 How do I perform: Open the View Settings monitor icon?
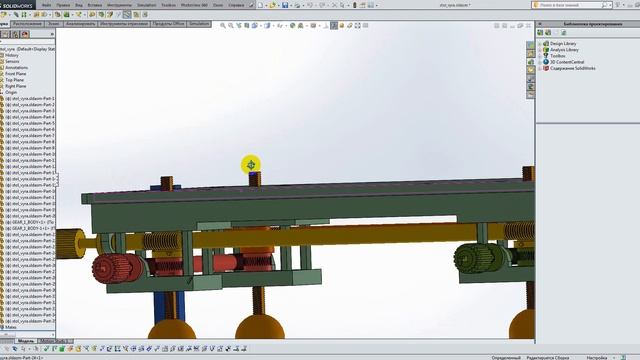click(x=313, y=25)
